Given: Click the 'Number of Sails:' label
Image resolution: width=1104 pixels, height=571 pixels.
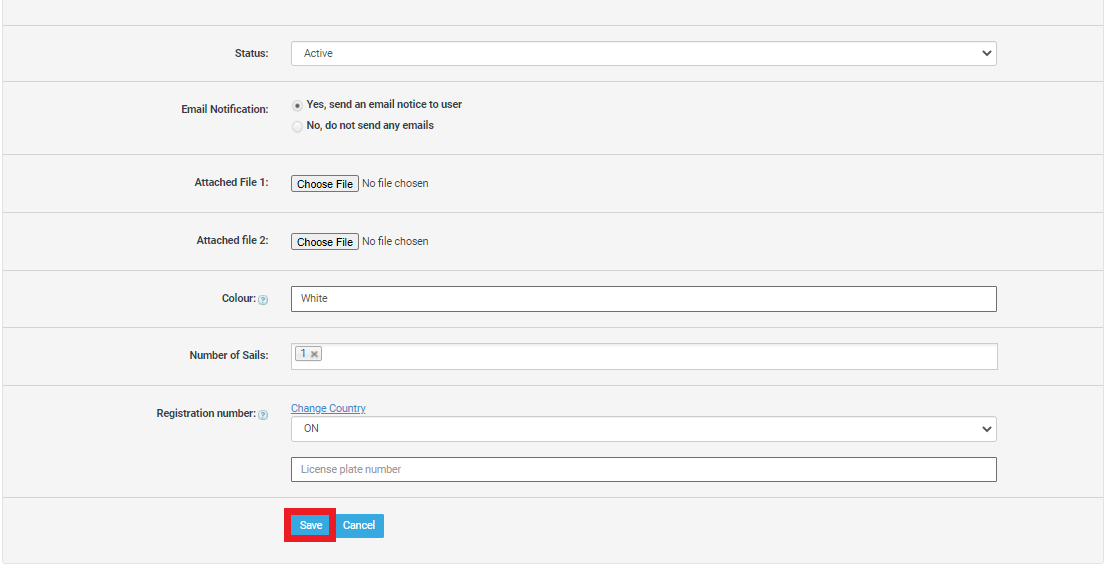Looking at the screenshot, I should 229,356.
